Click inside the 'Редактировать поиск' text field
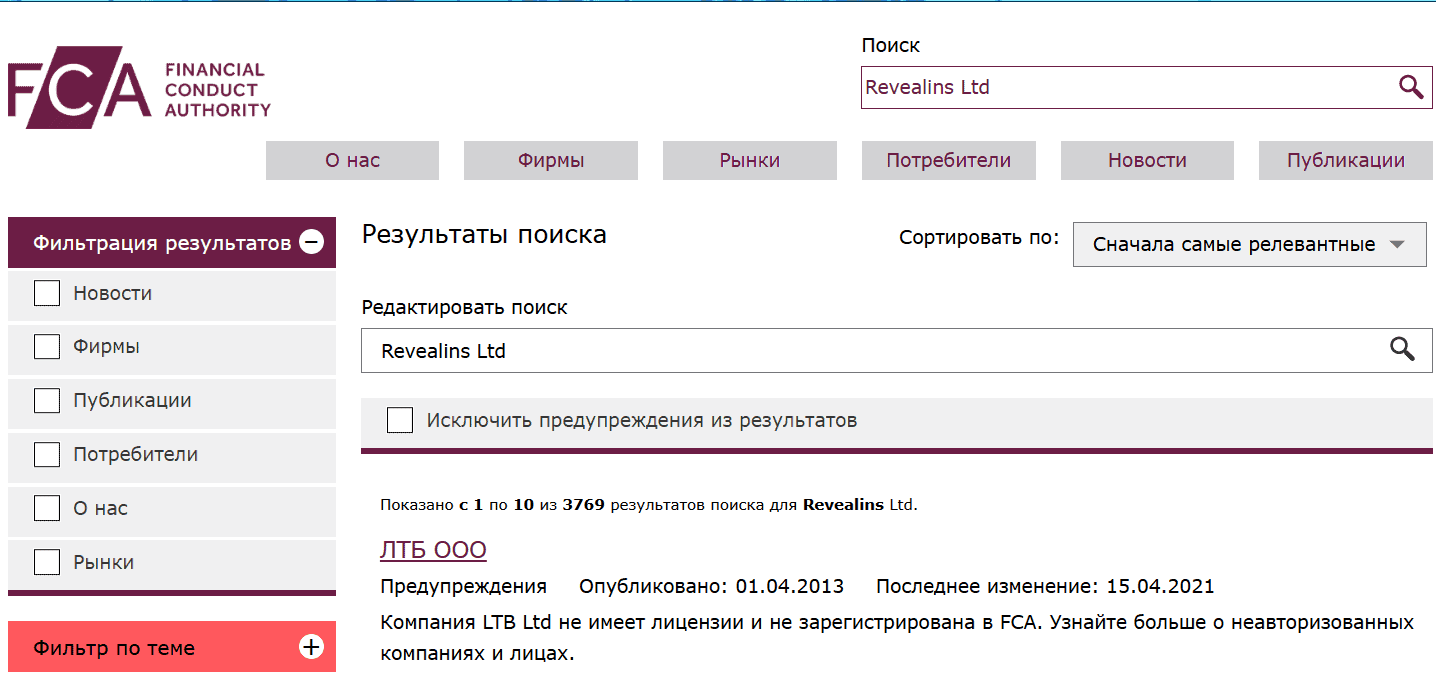Screen dimensions: 1436x687 [x=700, y=350]
